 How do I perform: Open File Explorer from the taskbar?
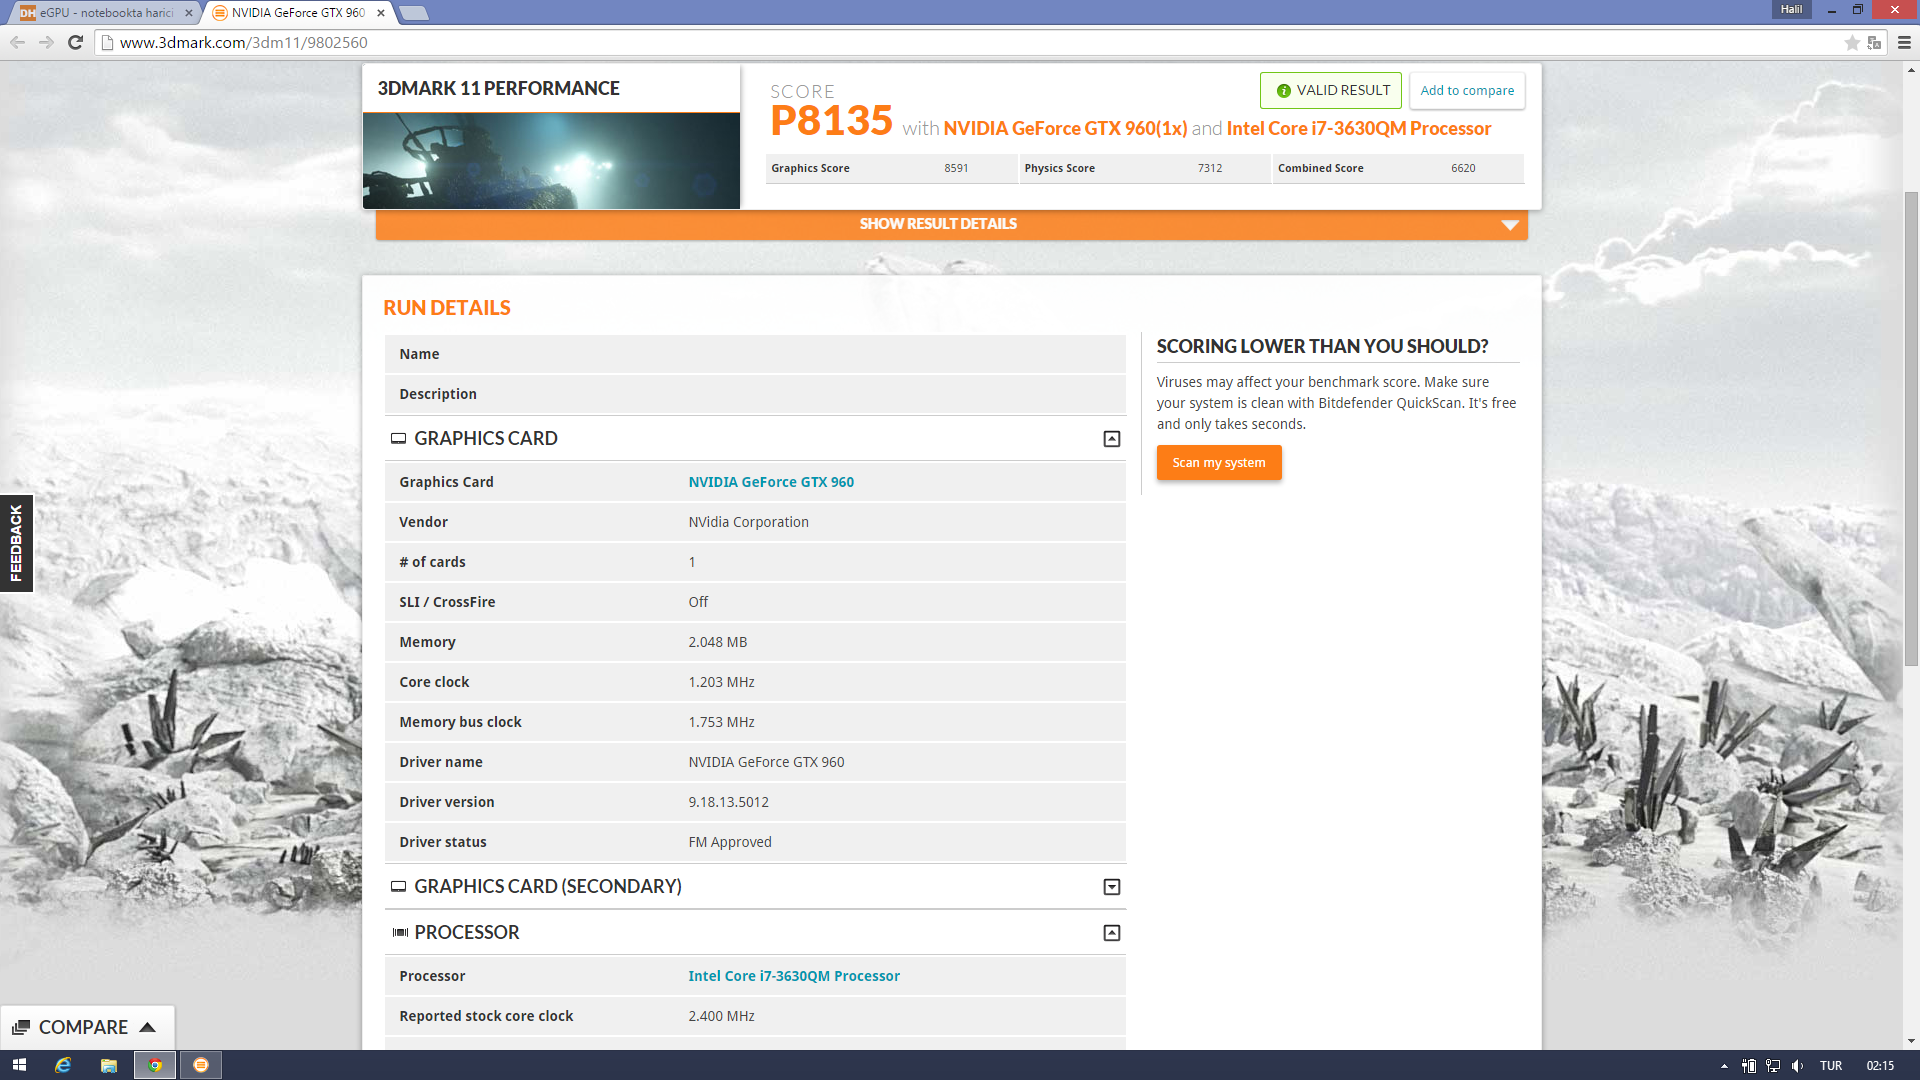click(x=109, y=1065)
